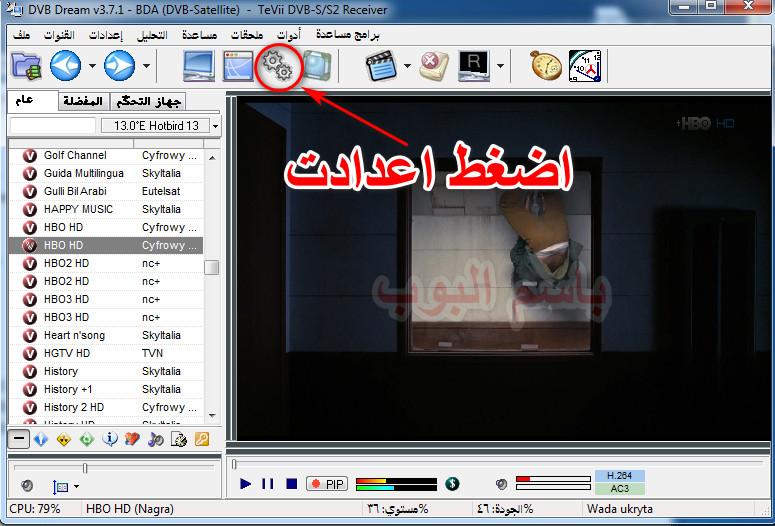Click the glass cube toolbar icon
This screenshot has width=775, height=526.
click(317, 66)
